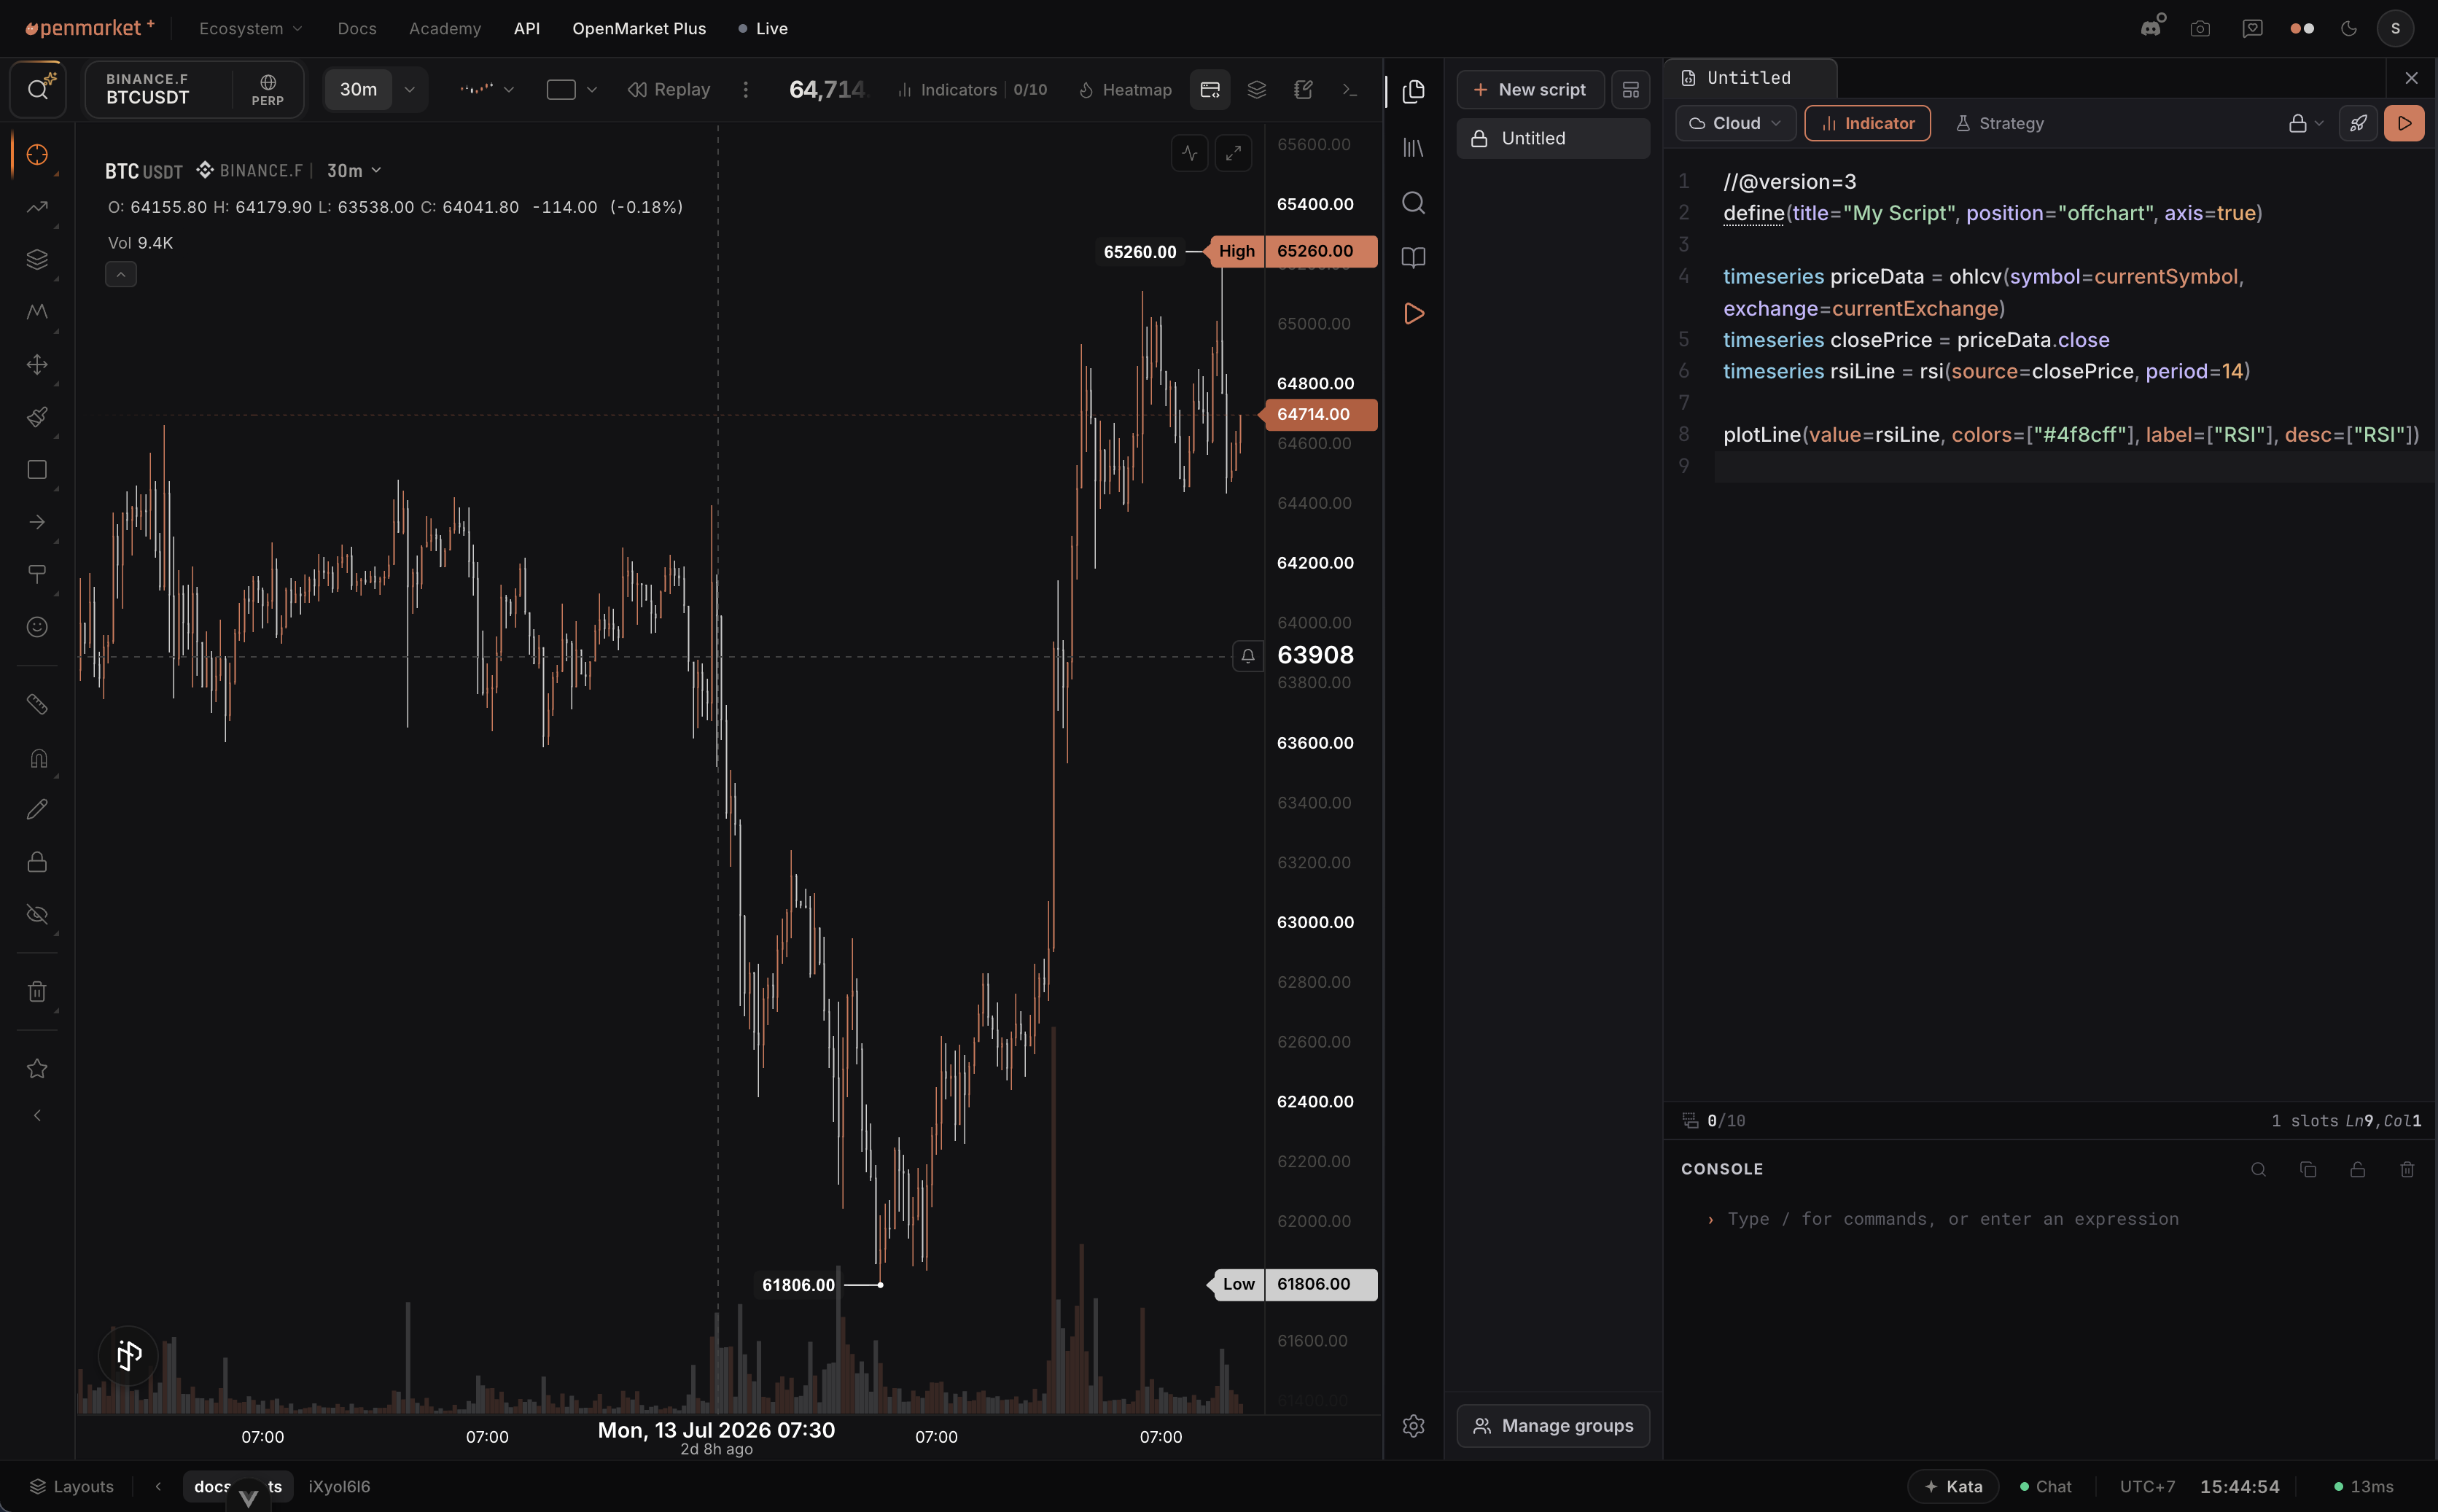The height and width of the screenshot is (1512, 2438).
Task: Toggle the script editor panel icon
Action: [1210, 89]
